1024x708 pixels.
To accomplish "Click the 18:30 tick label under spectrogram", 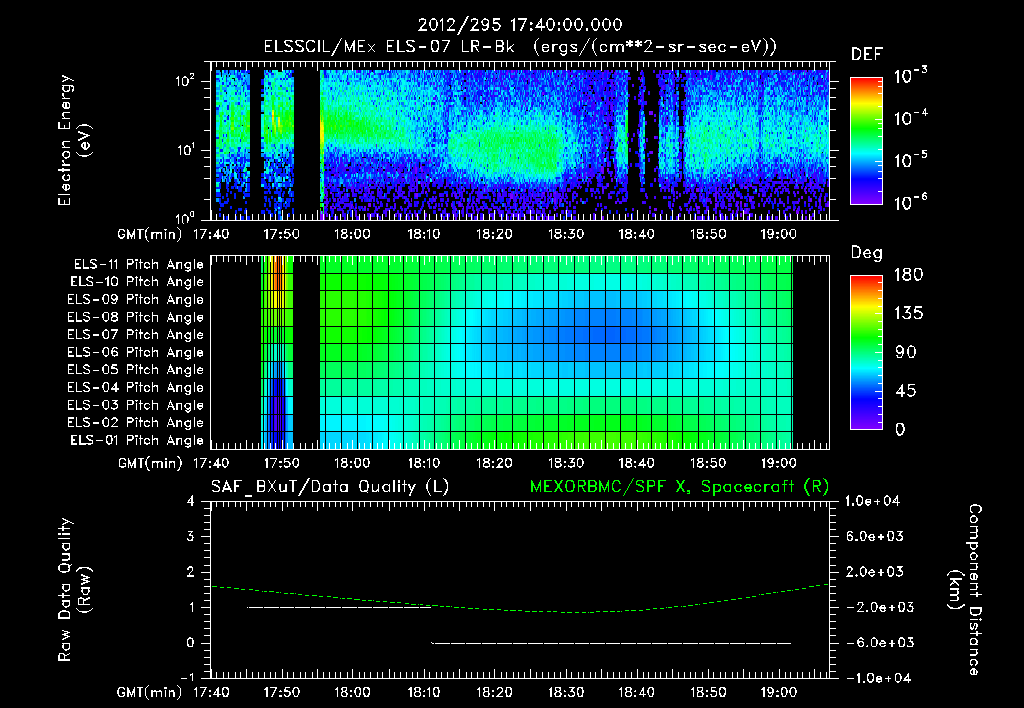I will click(566, 234).
